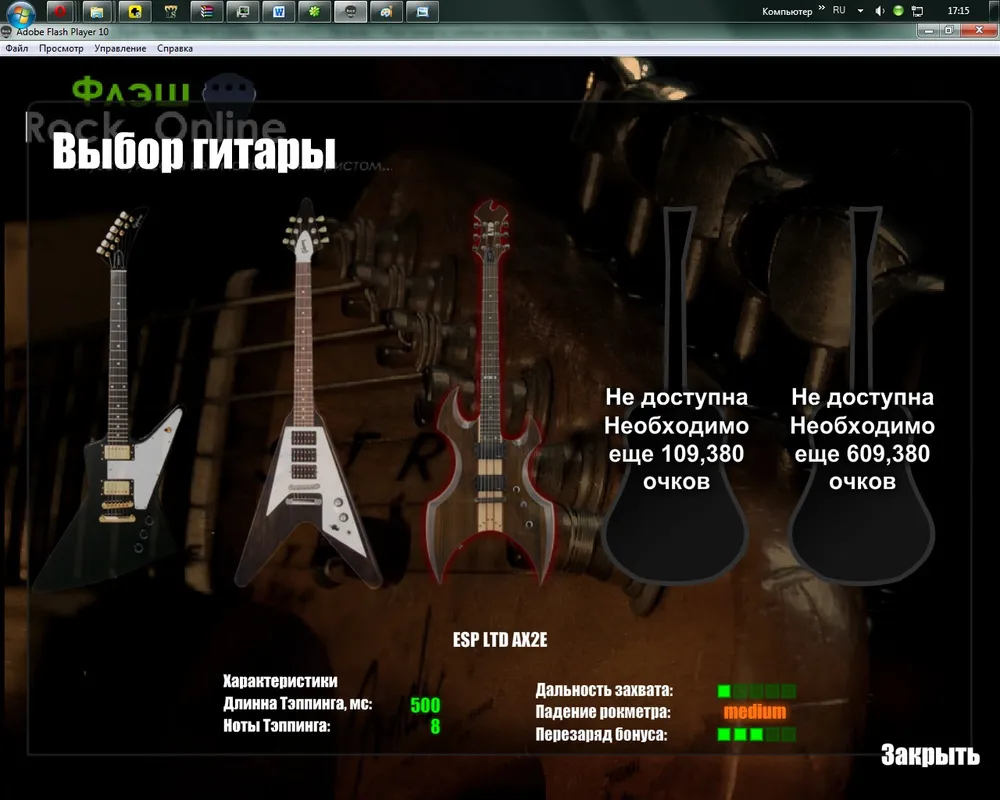Click the Выбор гитары title
1000x800 pixels.
(193, 151)
